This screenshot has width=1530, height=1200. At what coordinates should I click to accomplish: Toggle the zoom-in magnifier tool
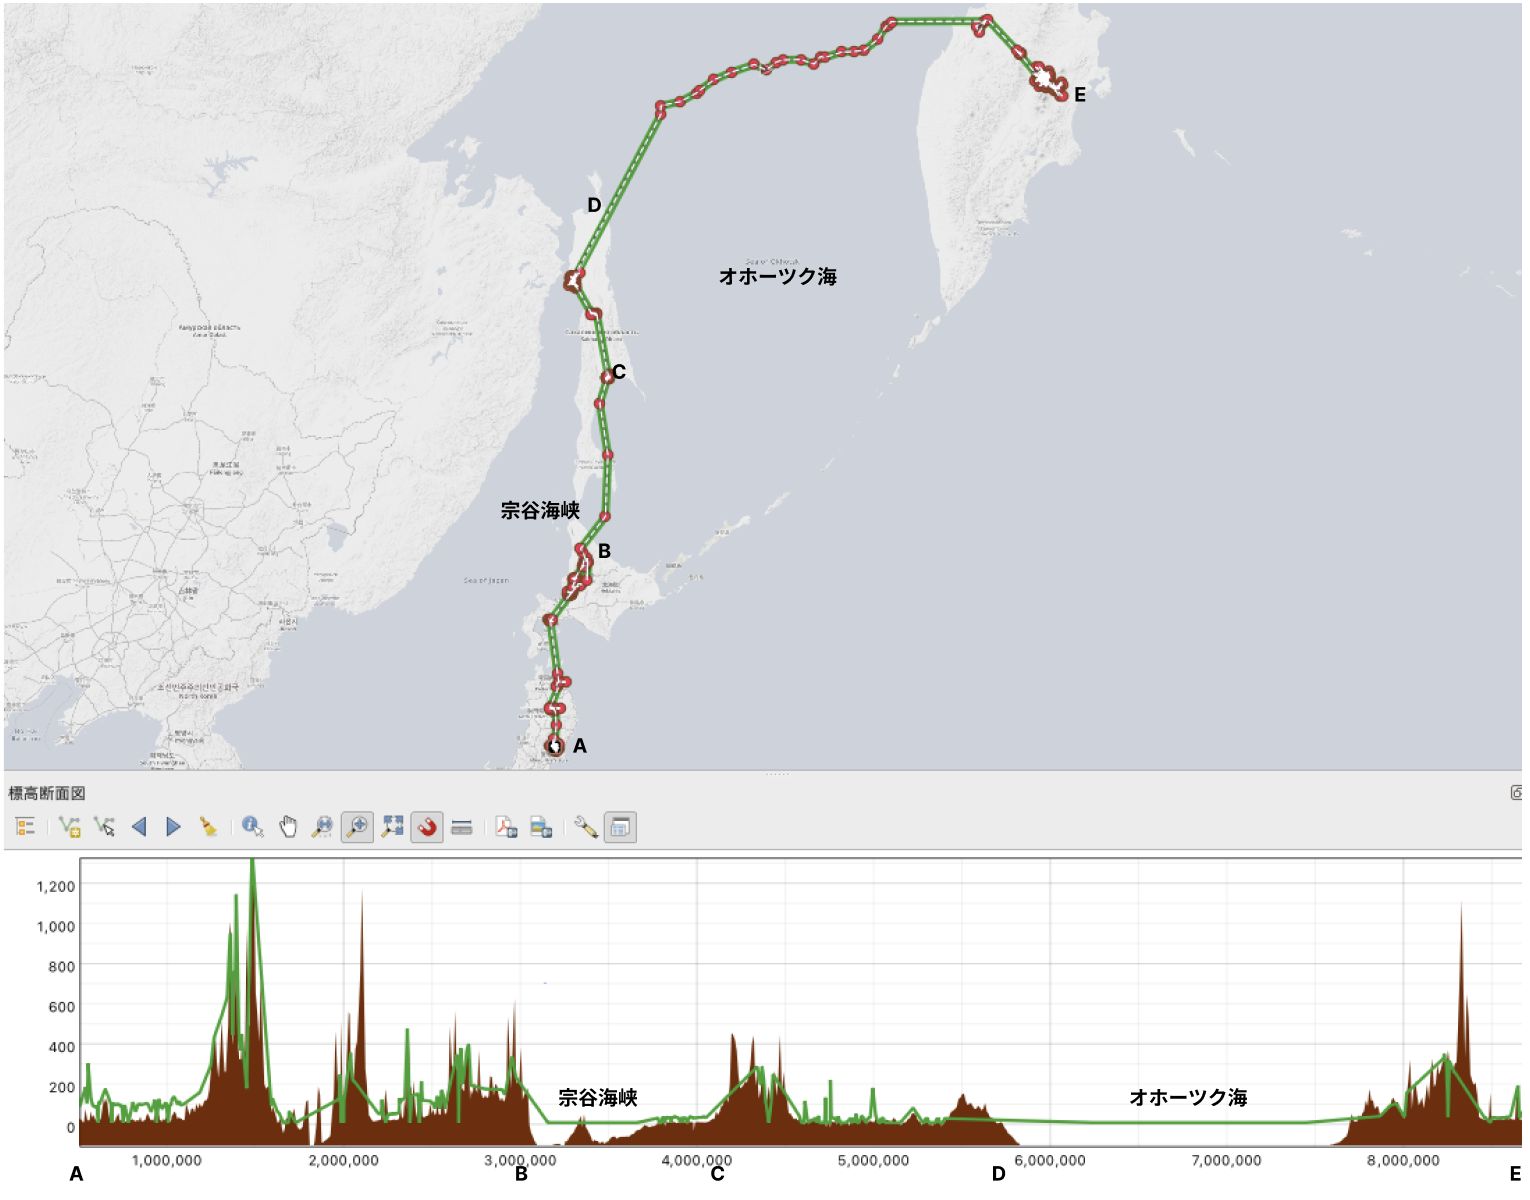click(x=357, y=828)
